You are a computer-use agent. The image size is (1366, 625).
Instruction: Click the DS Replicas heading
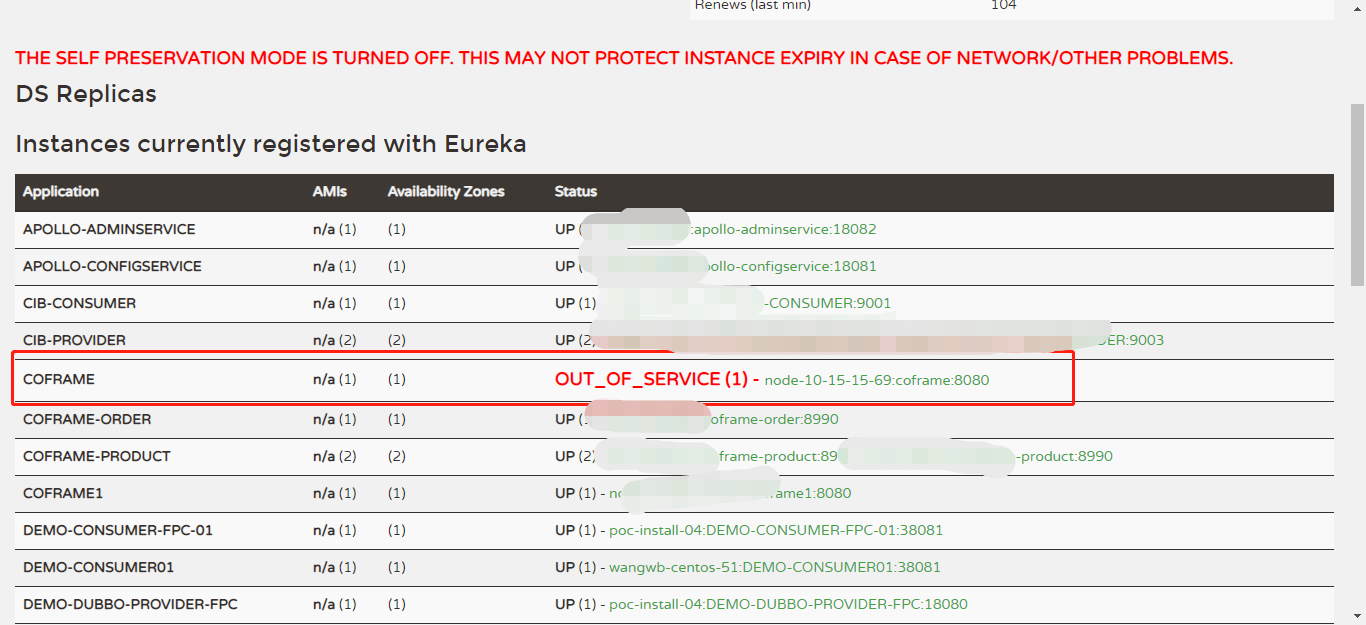(x=86, y=94)
